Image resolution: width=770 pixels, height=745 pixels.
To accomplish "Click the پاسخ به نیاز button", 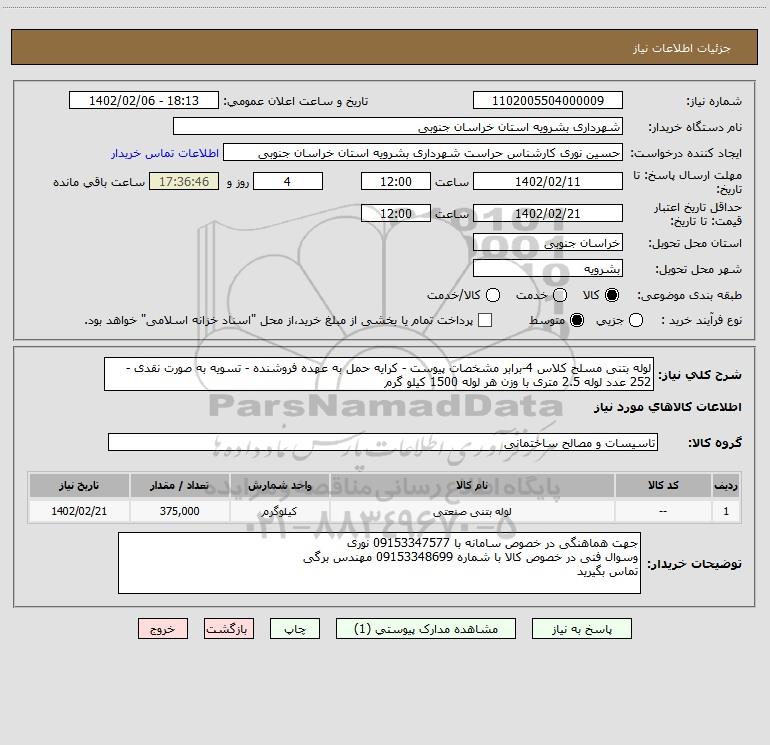I will click(x=581, y=629).
